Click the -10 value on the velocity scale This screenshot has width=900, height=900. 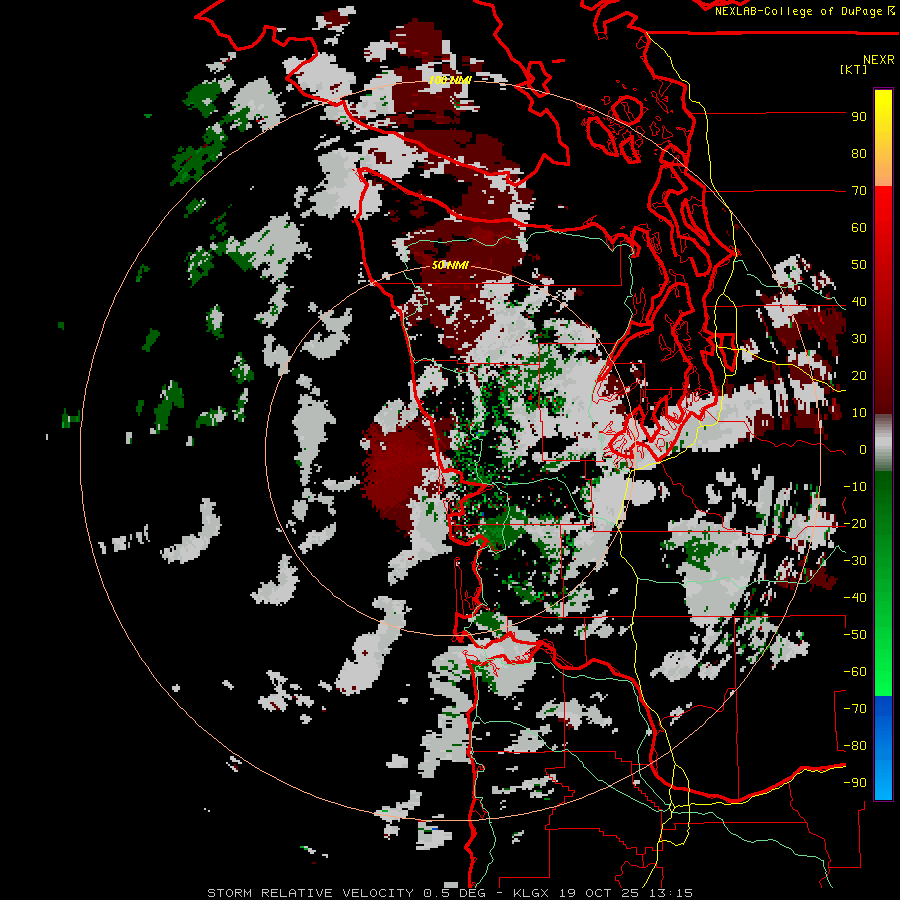tap(855, 487)
